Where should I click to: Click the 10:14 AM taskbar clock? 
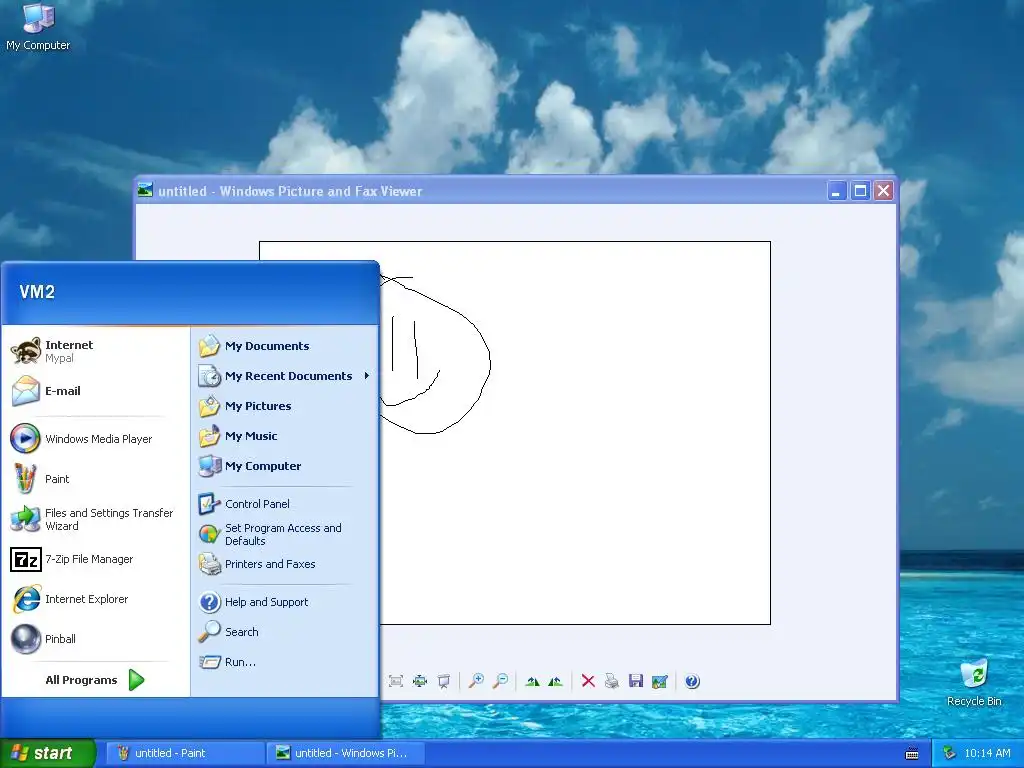(987, 753)
